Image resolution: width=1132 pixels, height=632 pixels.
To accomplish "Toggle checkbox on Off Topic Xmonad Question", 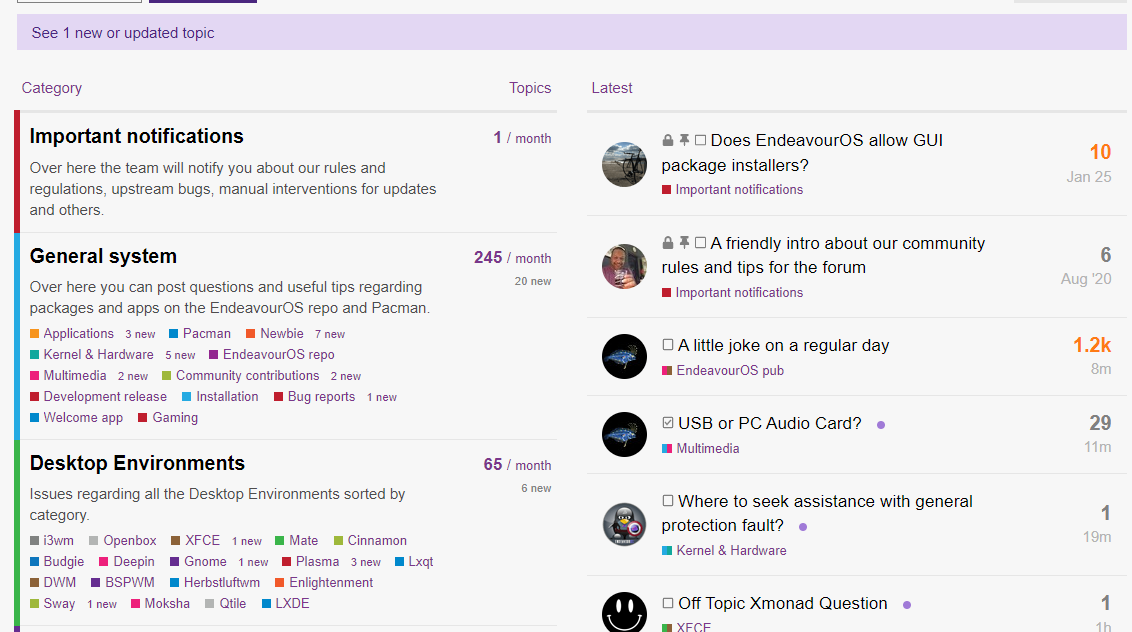I will pos(668,602).
